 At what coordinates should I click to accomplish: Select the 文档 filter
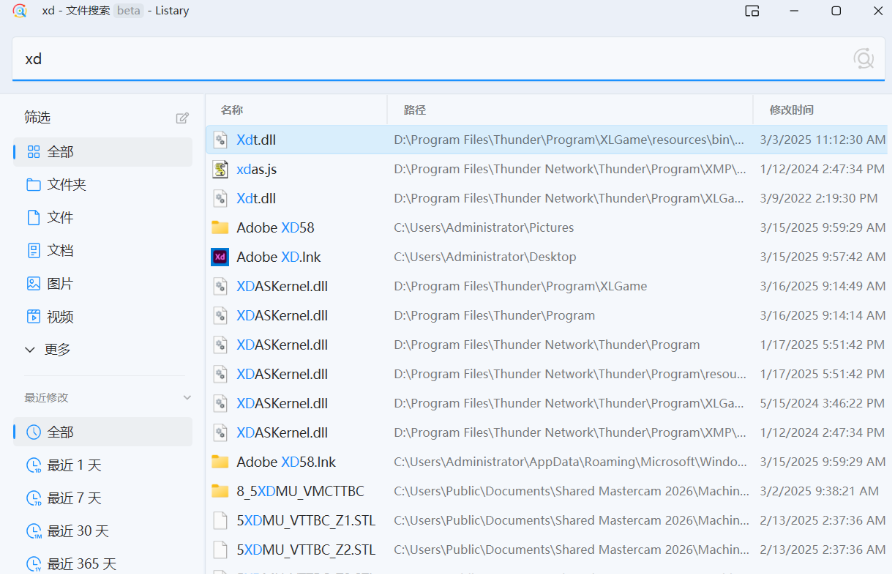click(60, 251)
